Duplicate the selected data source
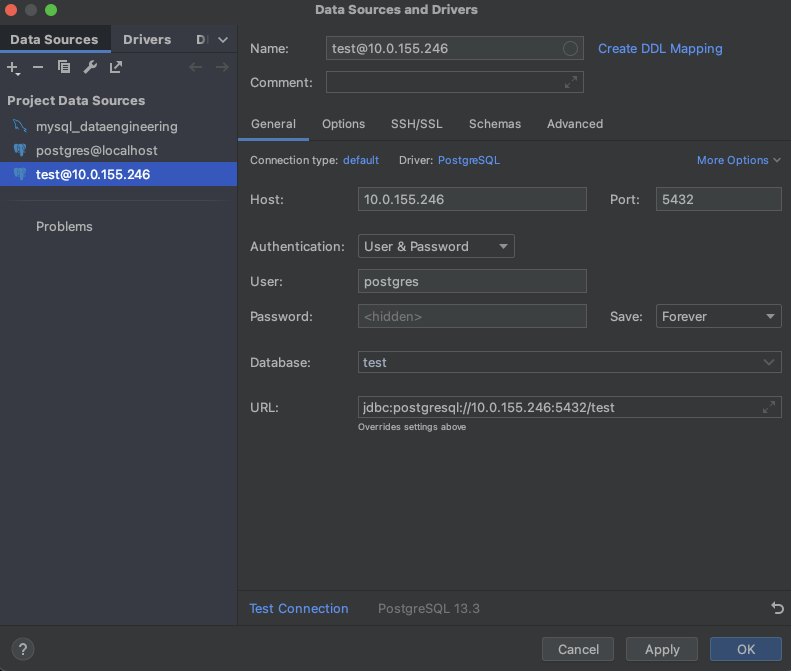The height and width of the screenshot is (671, 791). (x=64, y=67)
